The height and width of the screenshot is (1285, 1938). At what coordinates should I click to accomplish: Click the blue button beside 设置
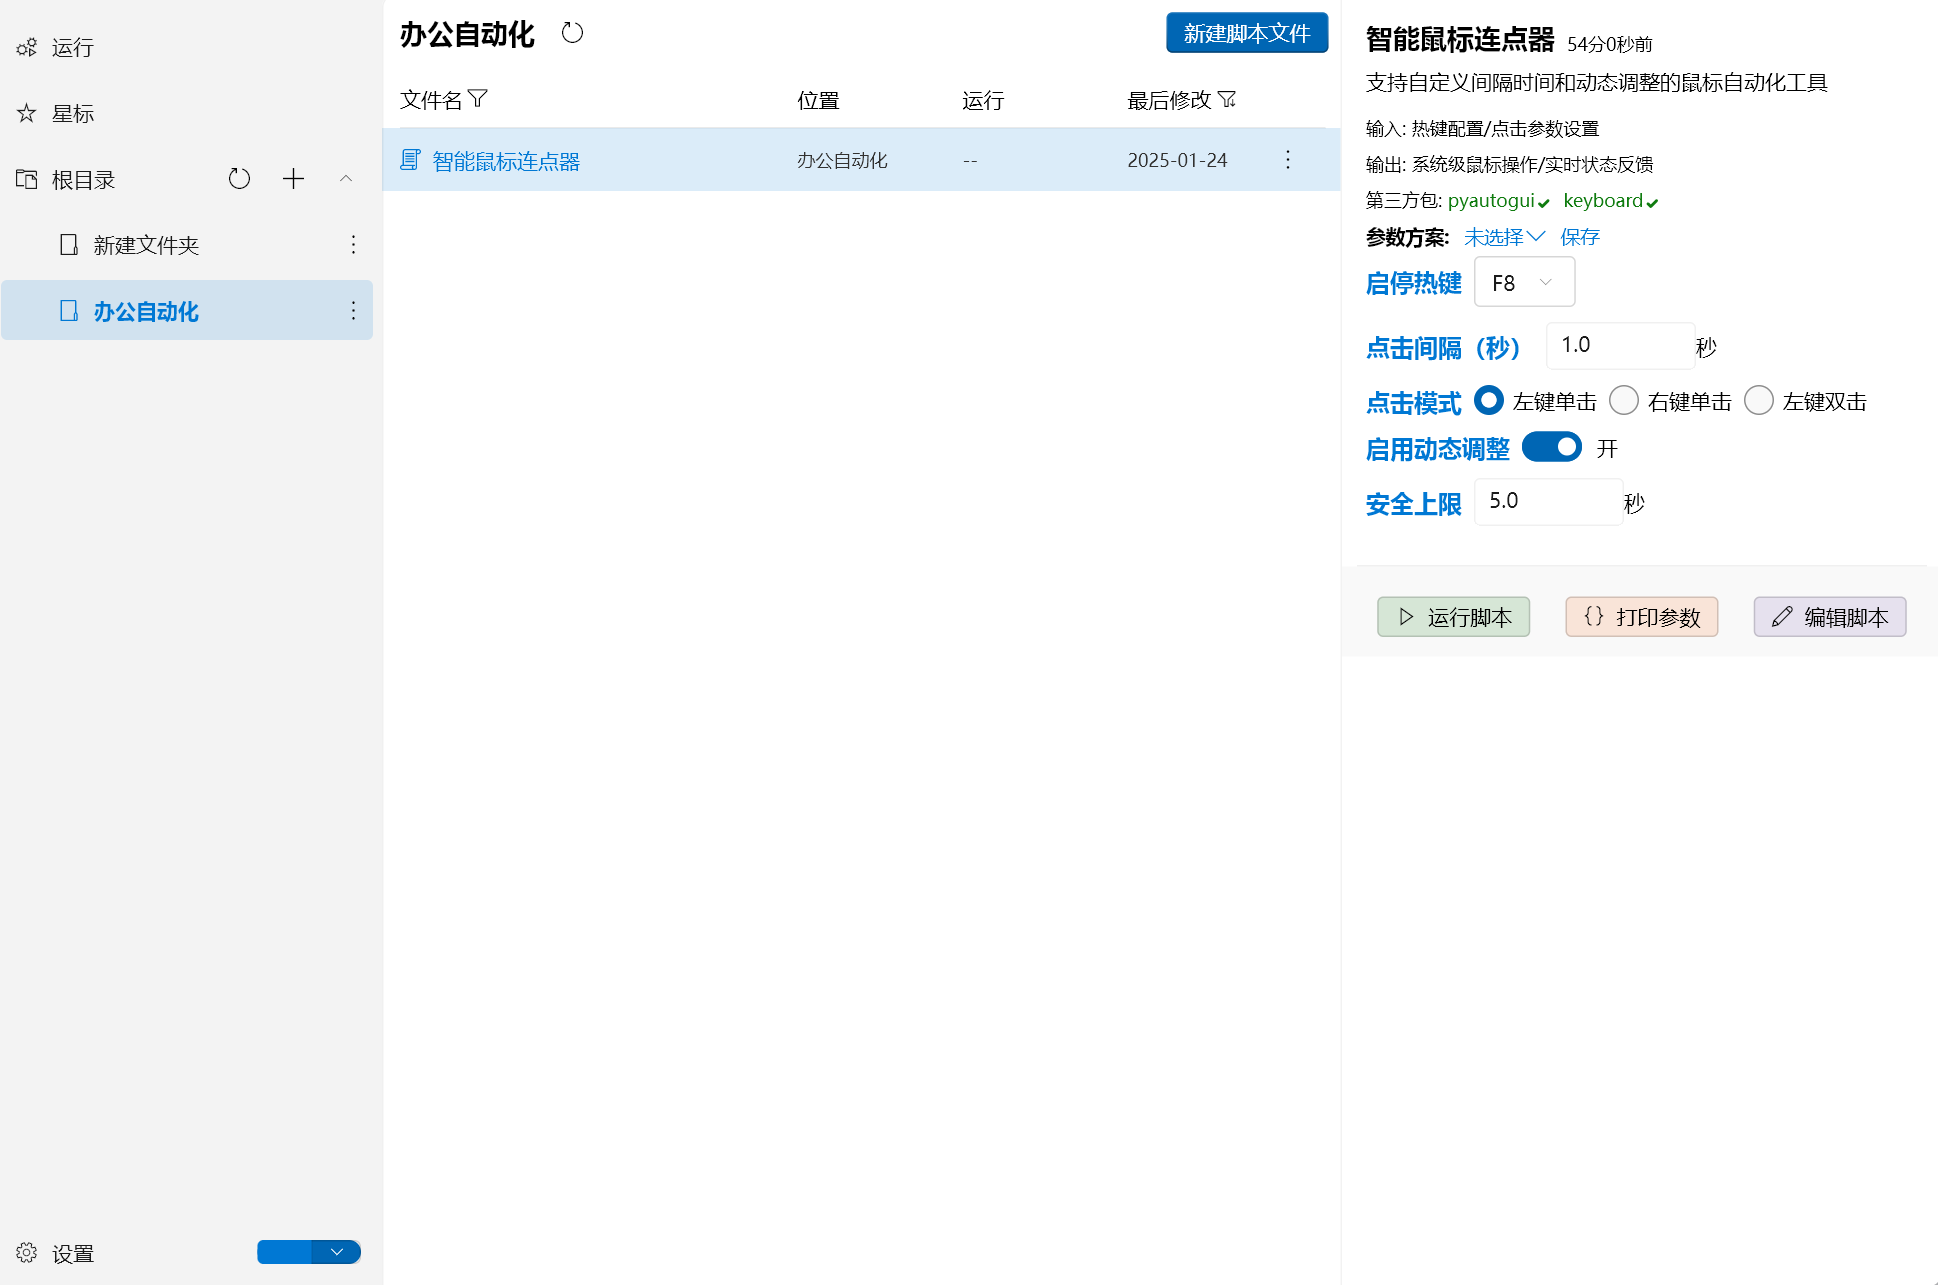coord(284,1252)
